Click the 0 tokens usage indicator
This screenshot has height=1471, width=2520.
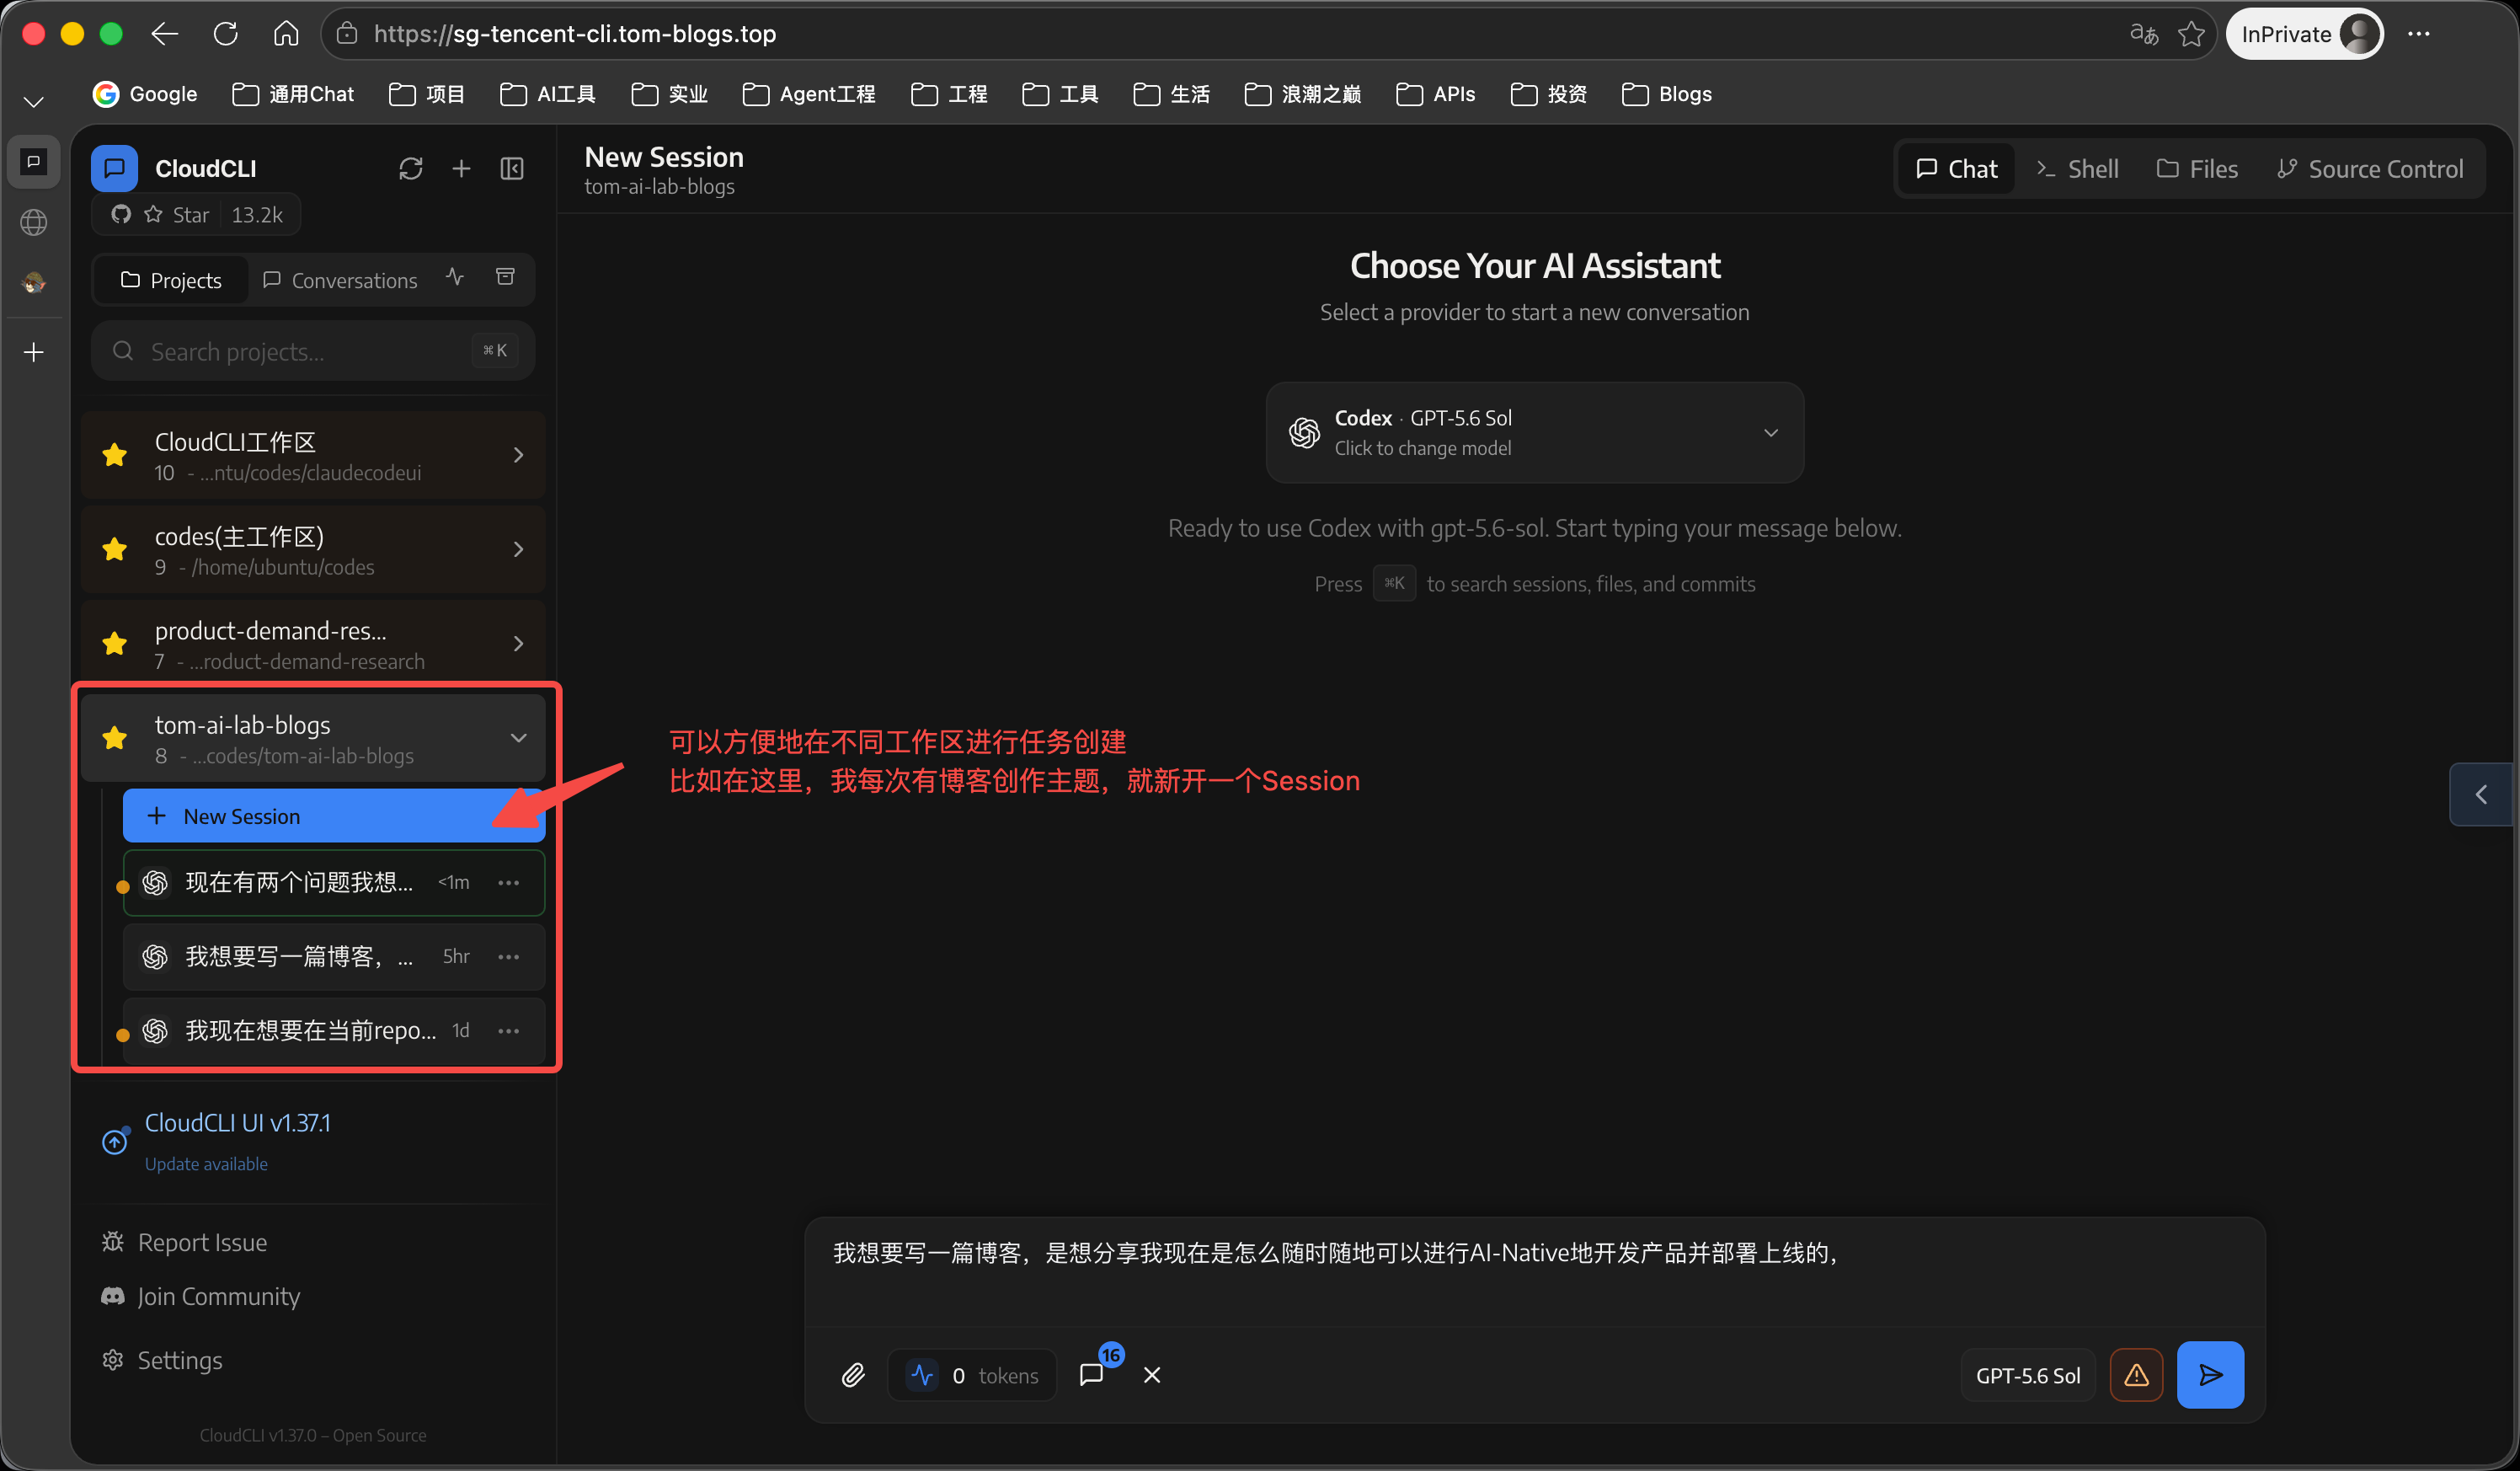click(972, 1375)
